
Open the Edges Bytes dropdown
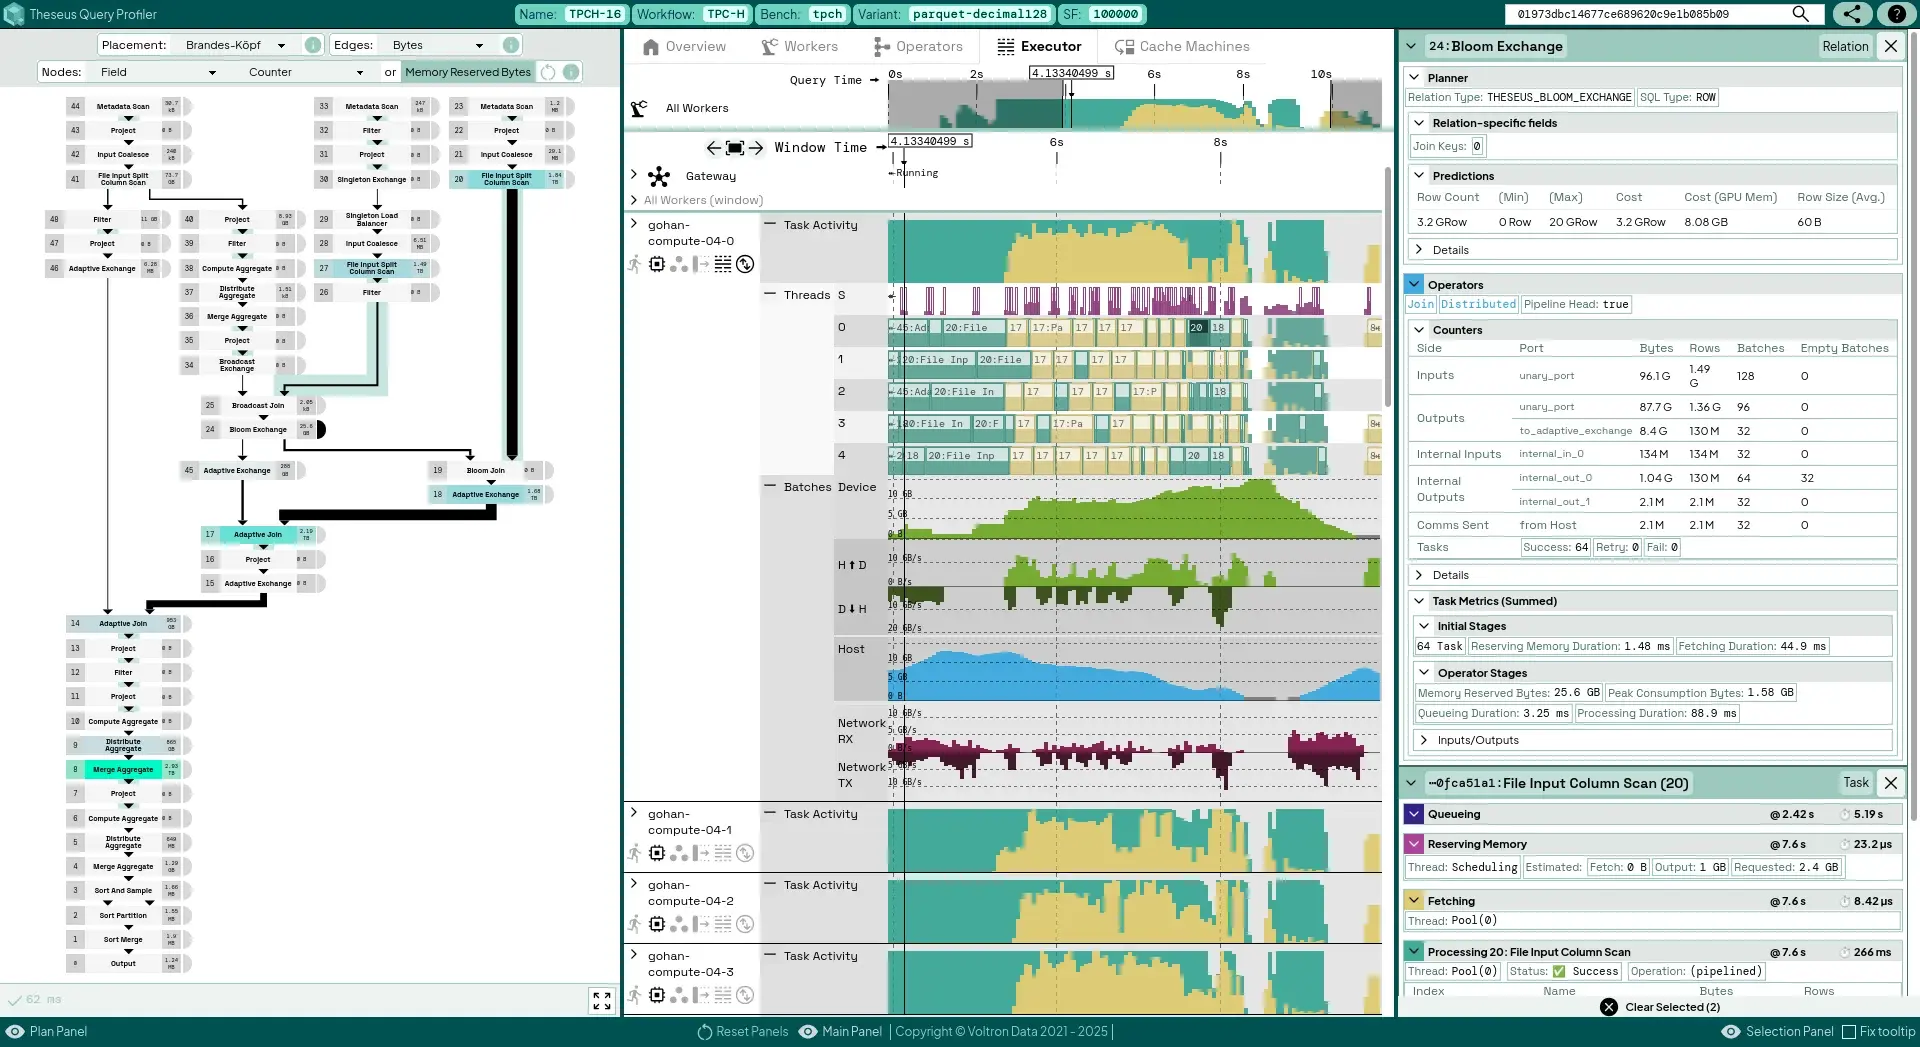coord(437,45)
